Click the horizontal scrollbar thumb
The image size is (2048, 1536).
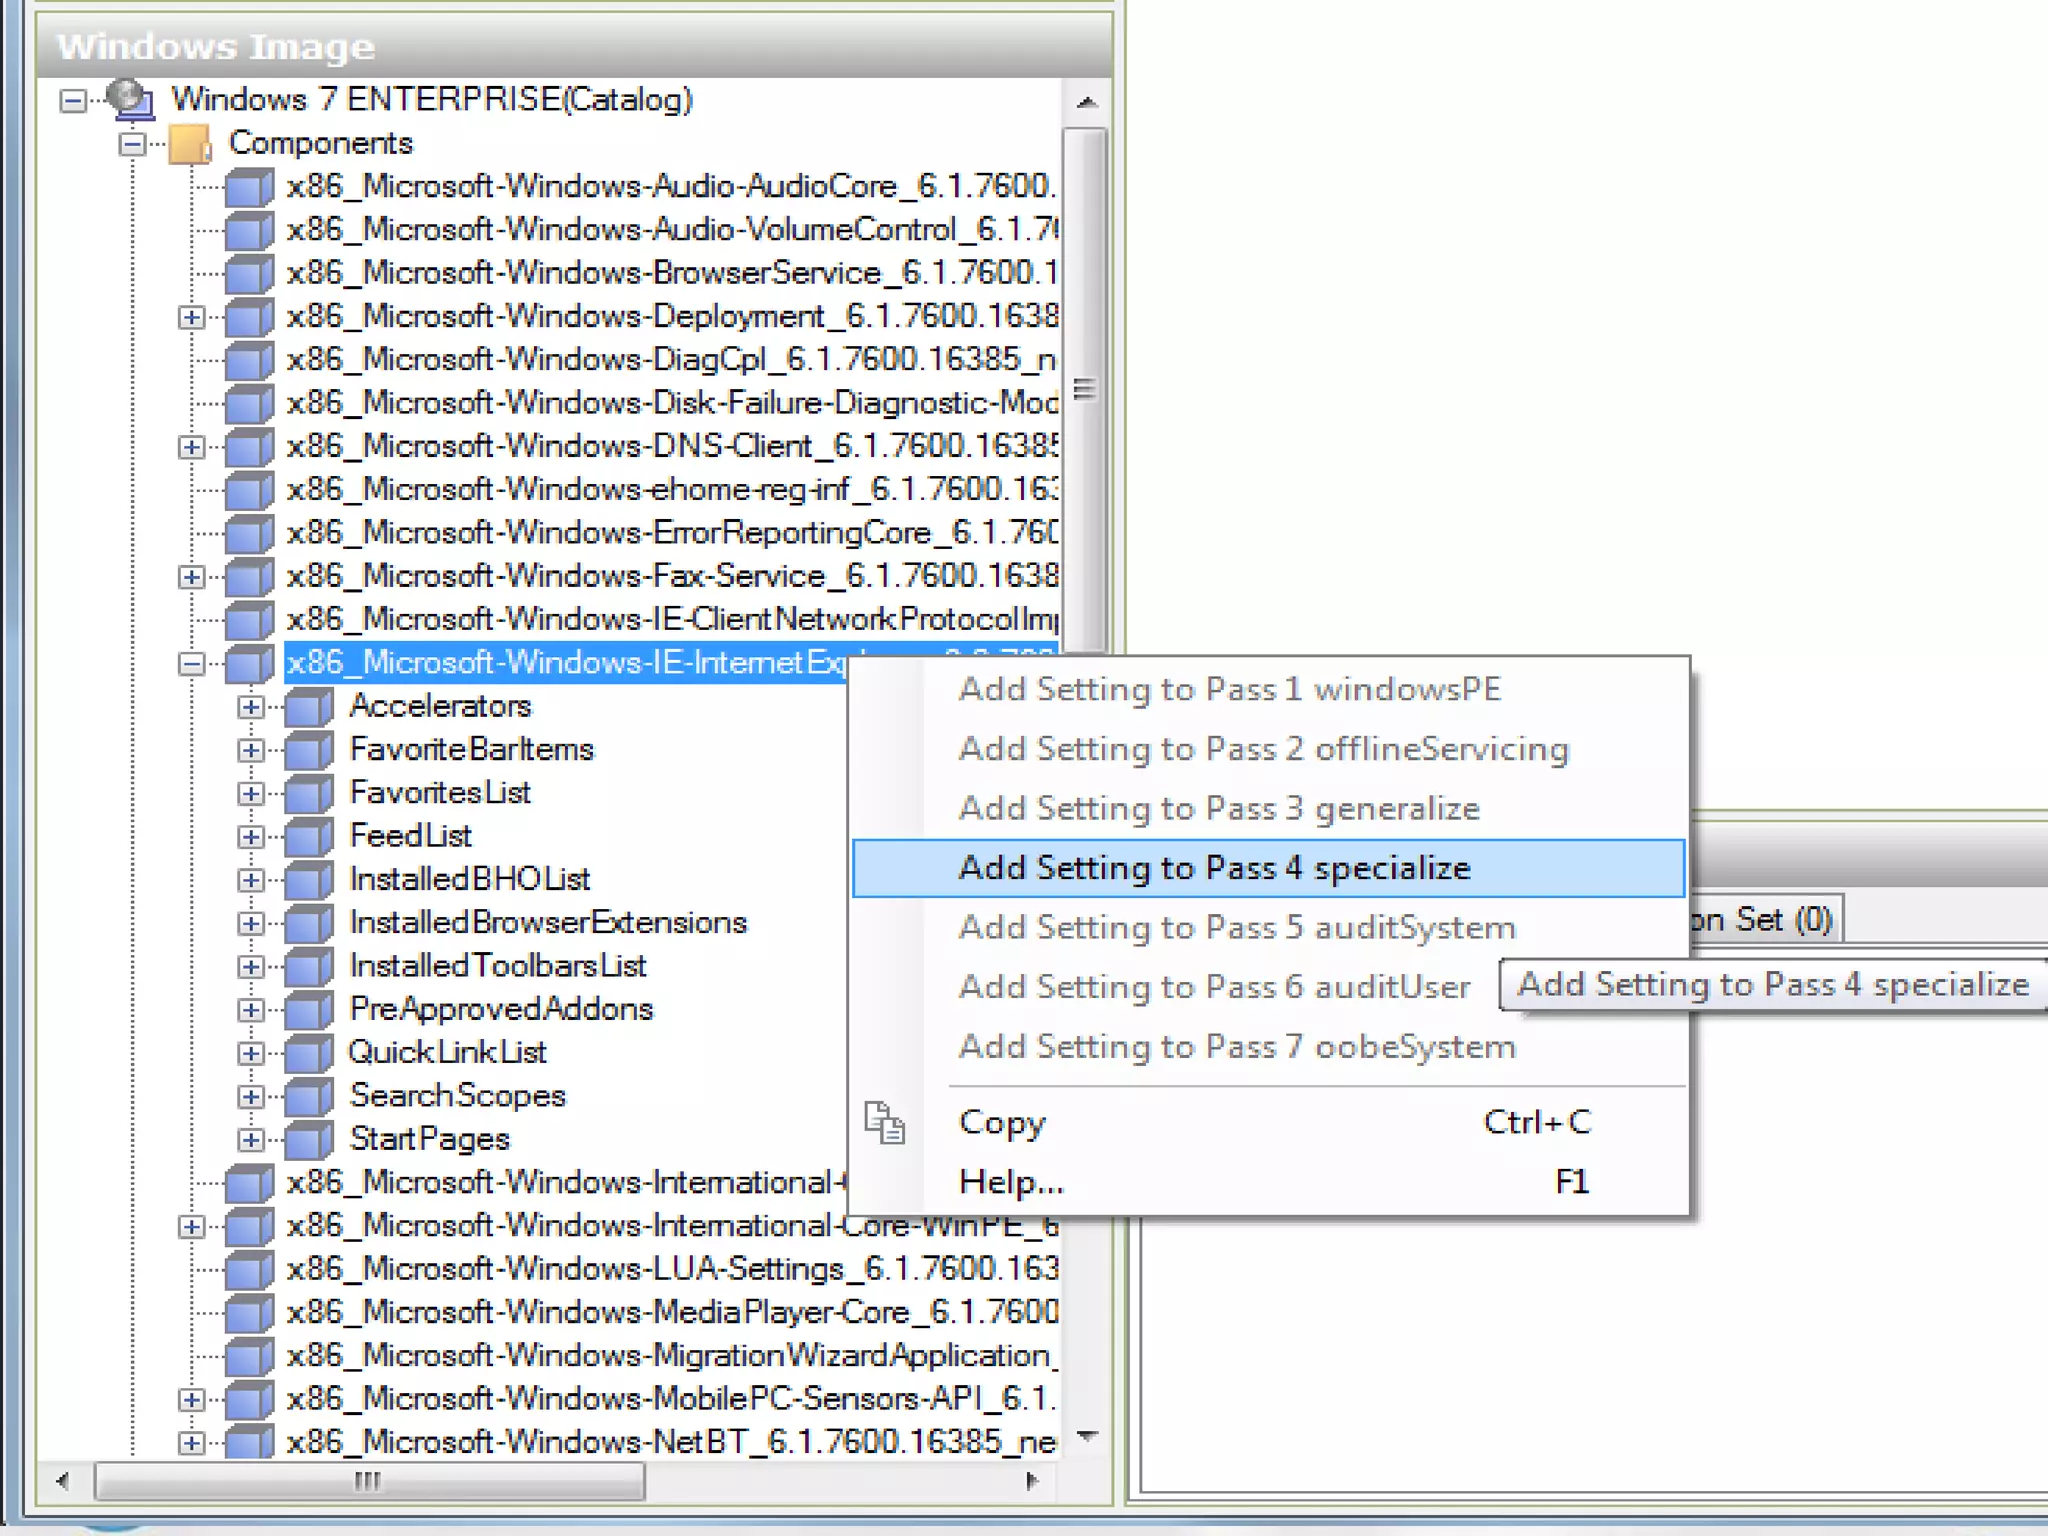369,1481
